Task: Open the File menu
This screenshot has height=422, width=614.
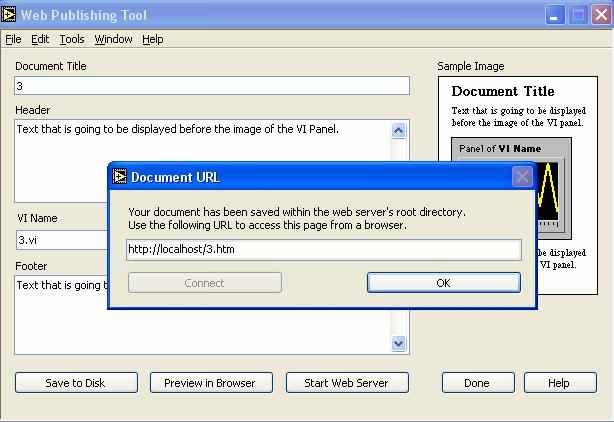Action: 13,39
